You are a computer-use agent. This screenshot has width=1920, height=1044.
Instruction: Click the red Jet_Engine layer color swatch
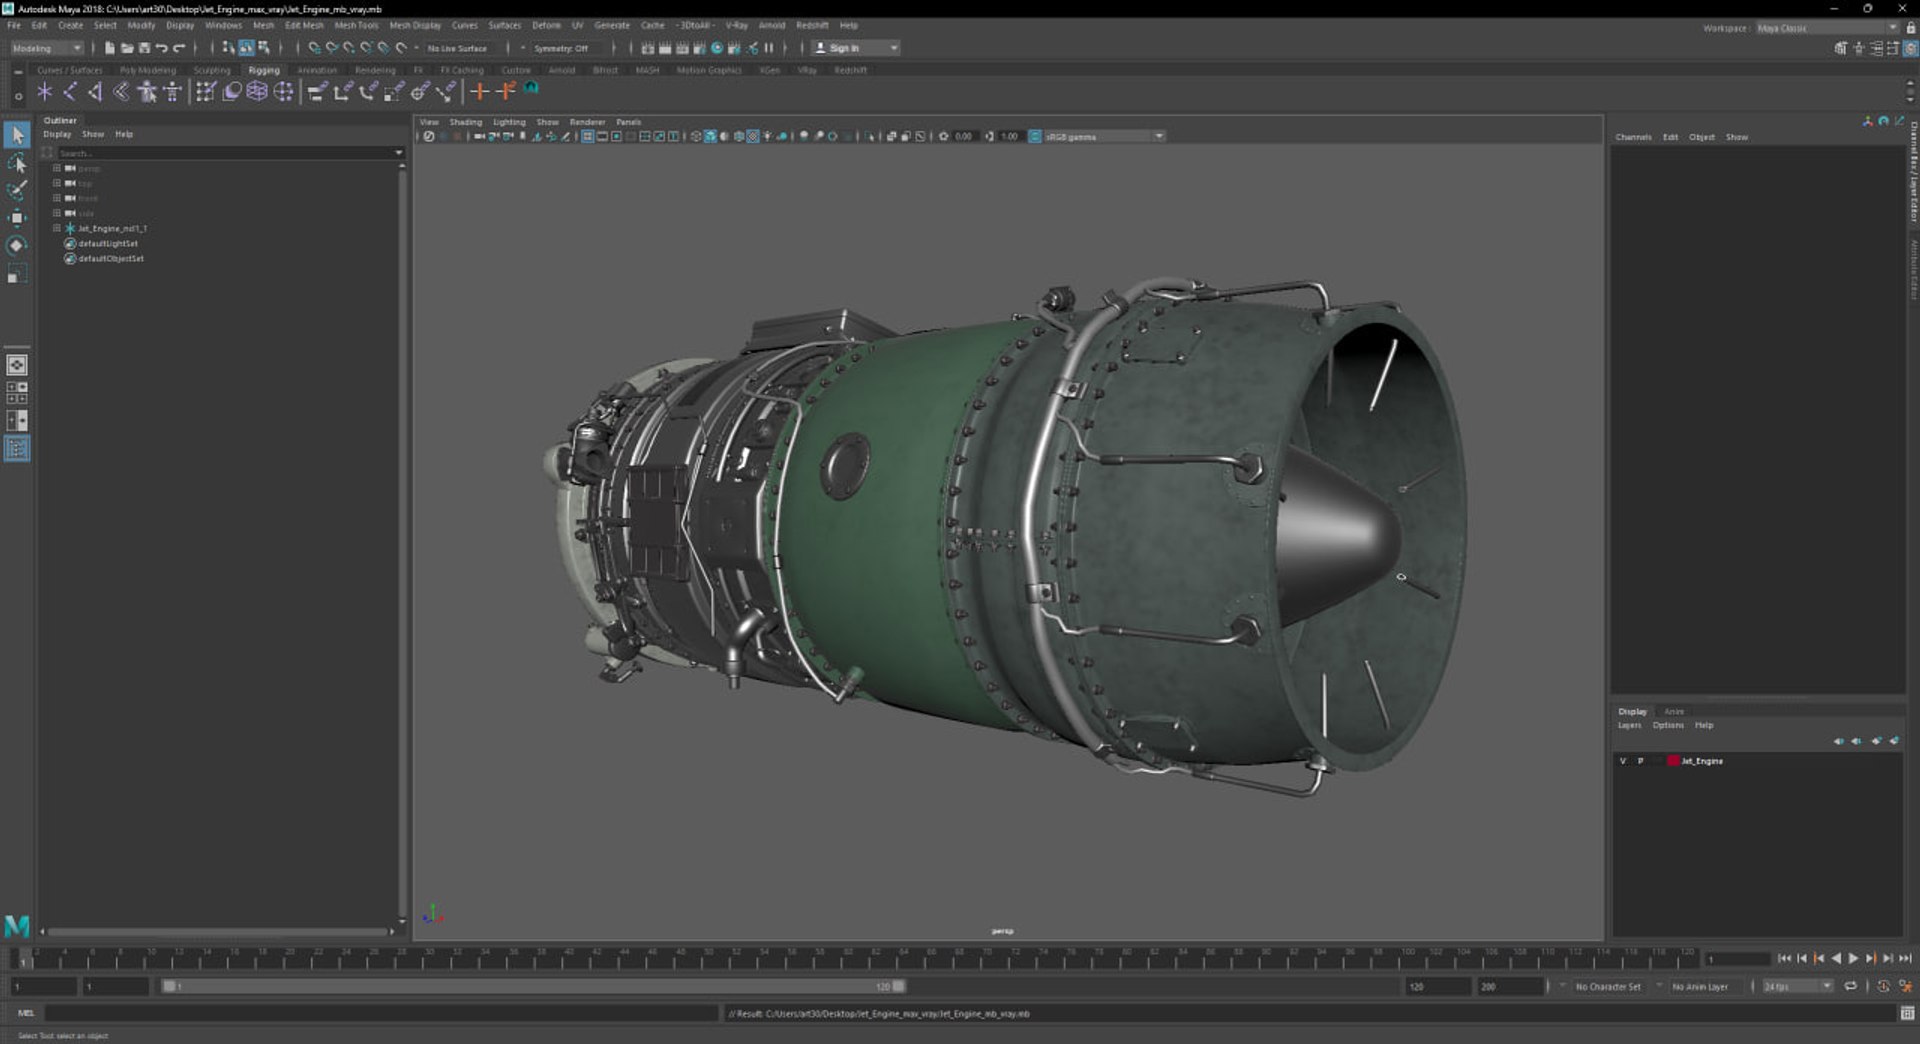(x=1673, y=761)
